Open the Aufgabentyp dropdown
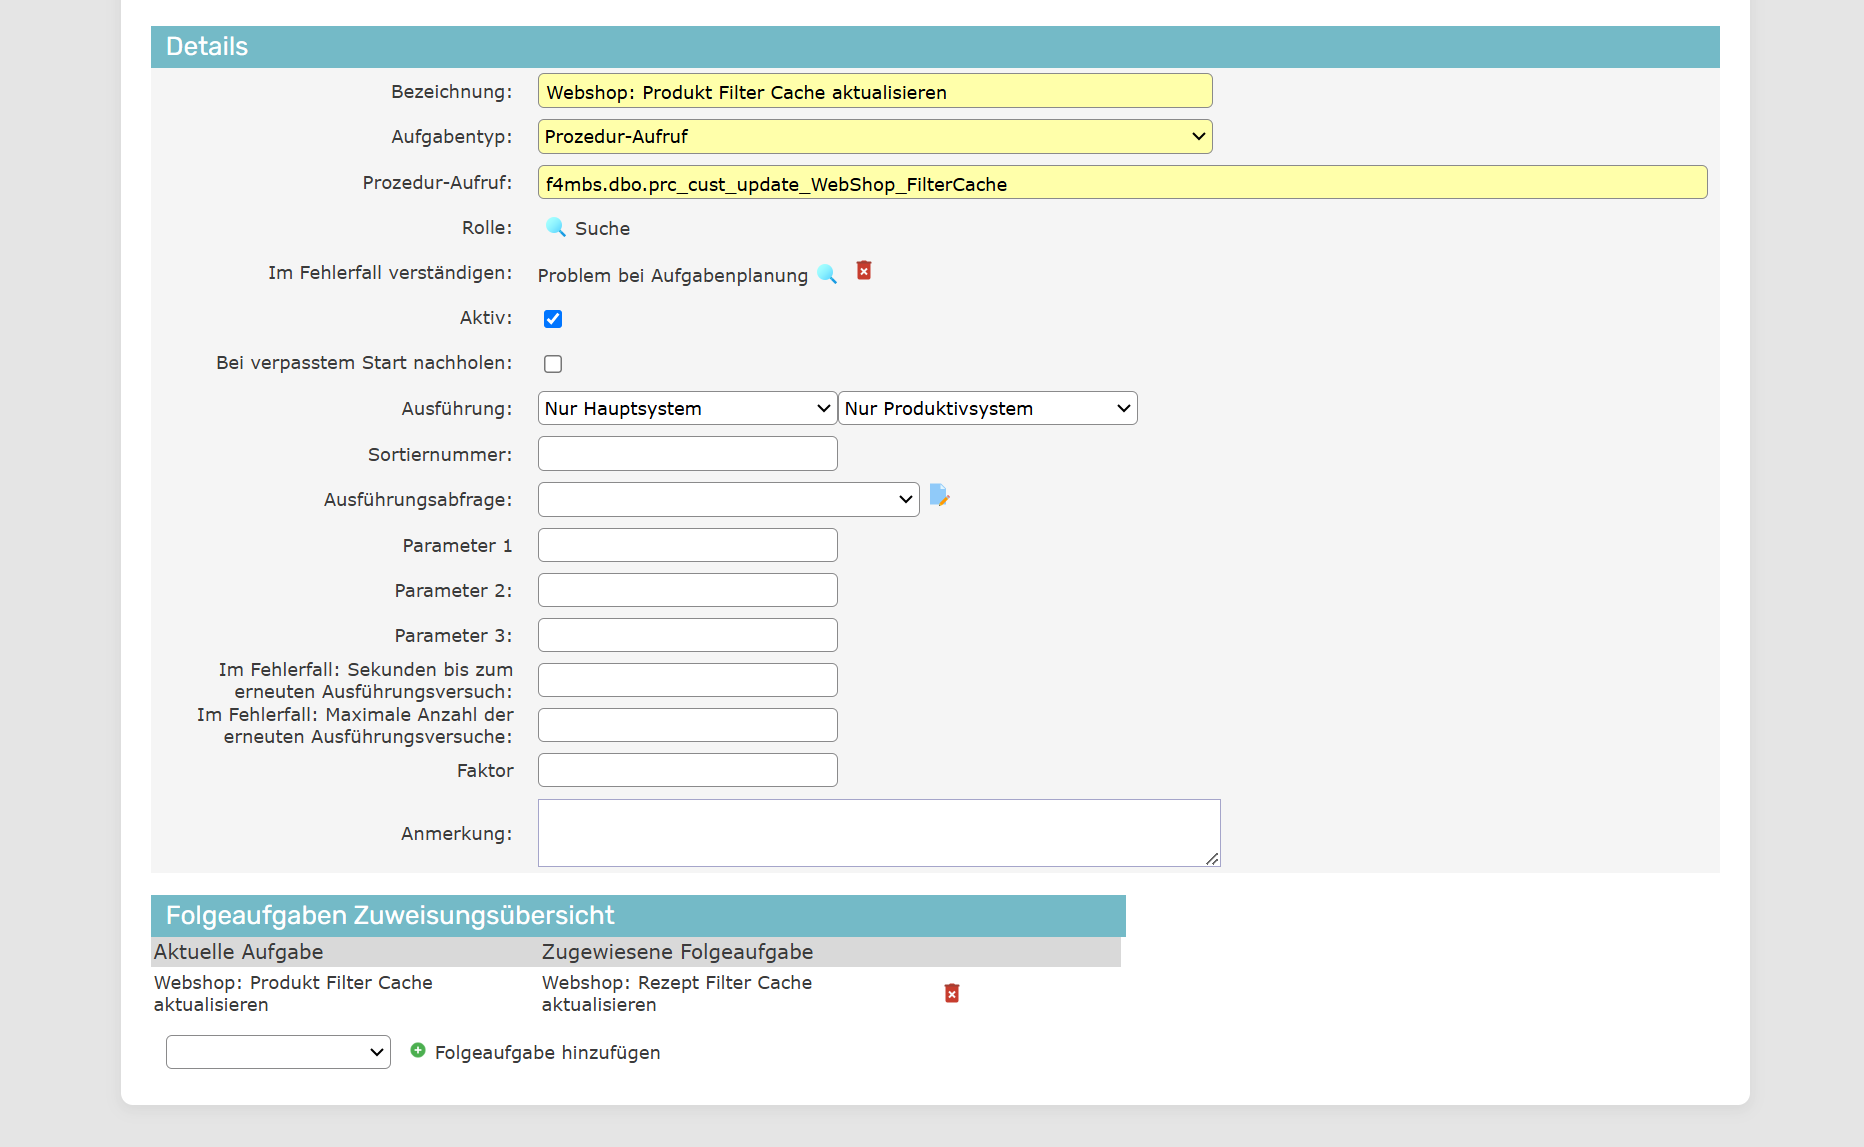The width and height of the screenshot is (1864, 1147). pos(874,137)
